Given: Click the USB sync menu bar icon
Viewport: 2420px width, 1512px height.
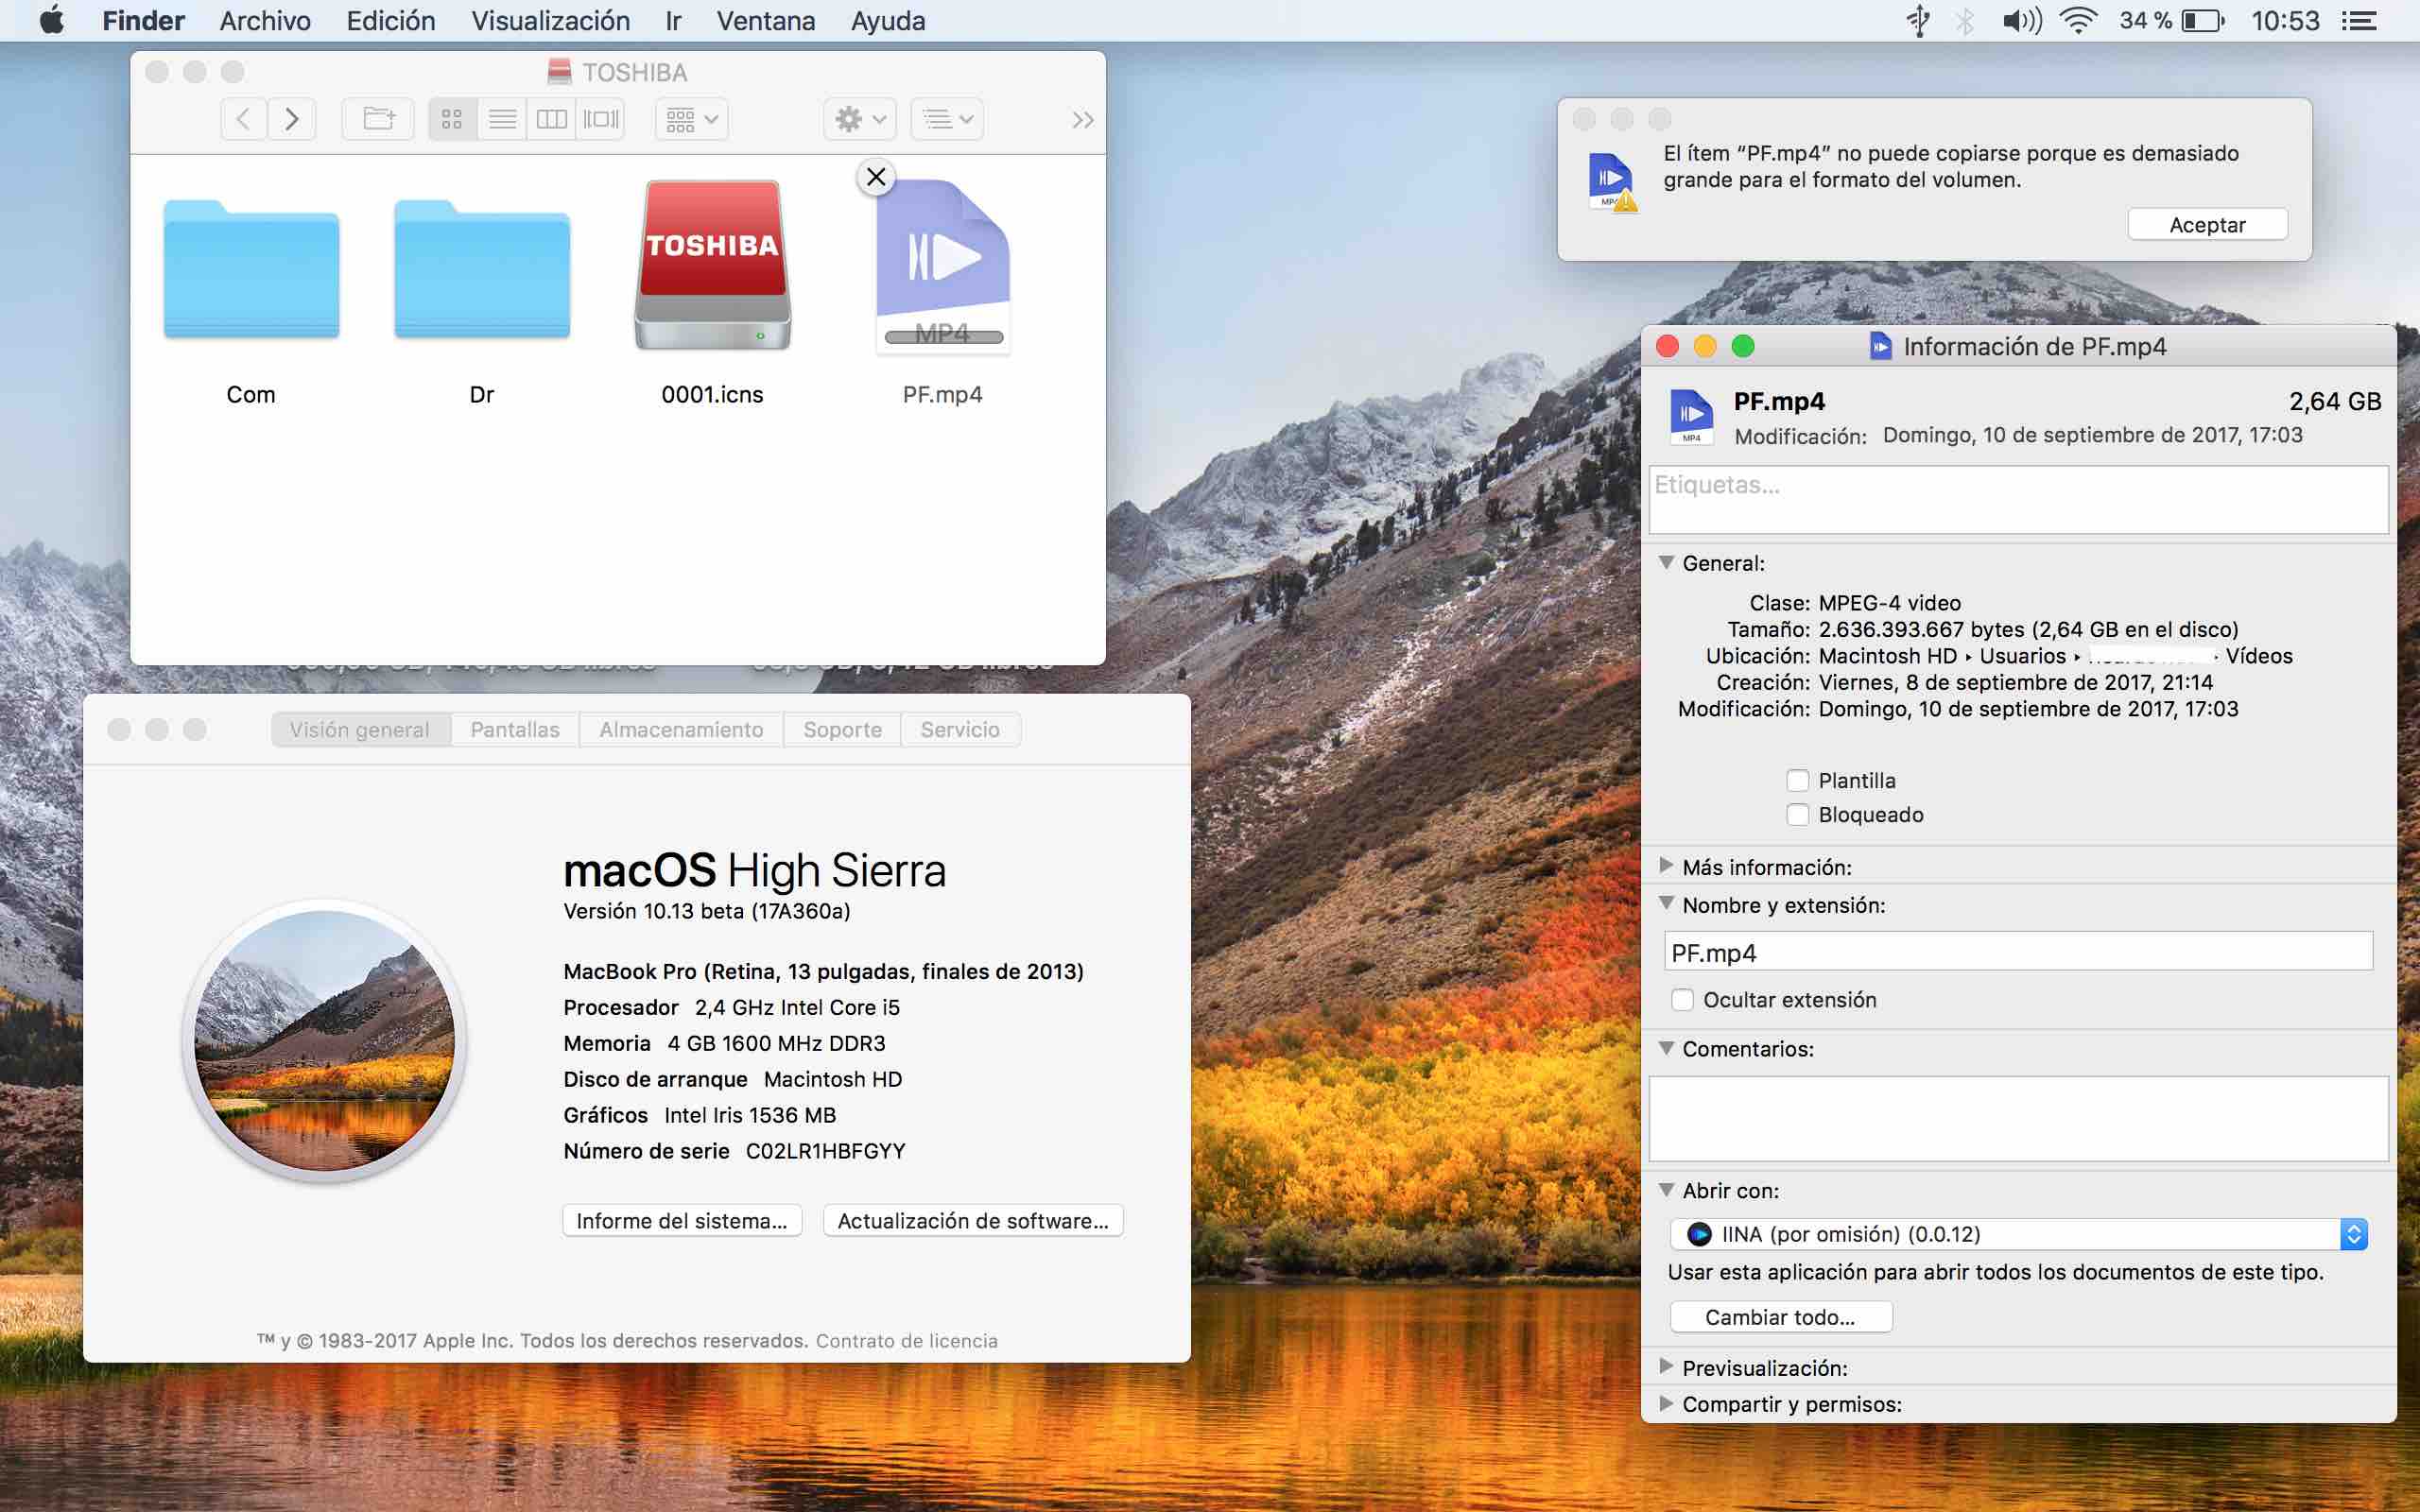Looking at the screenshot, I should pos(1918,20).
